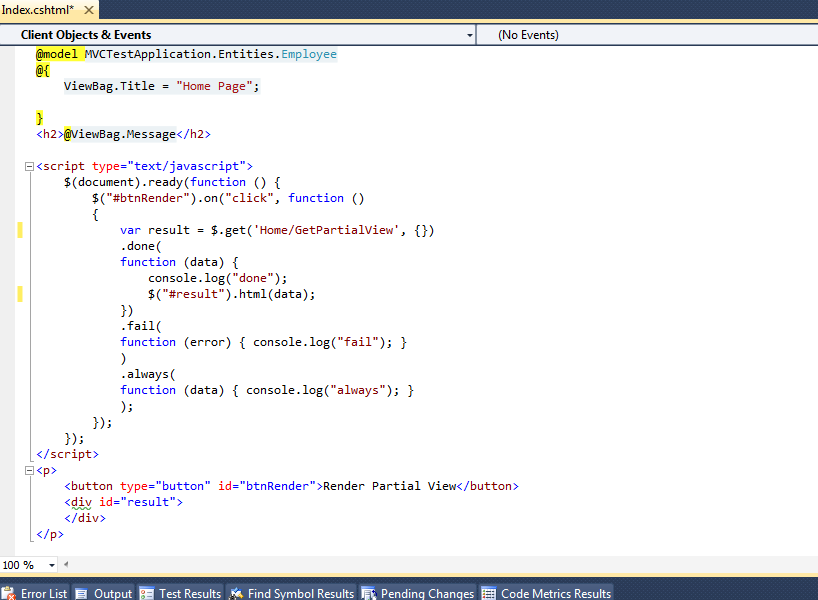
Task: Open the 100 % zoom dropdown
Action: tap(52, 565)
